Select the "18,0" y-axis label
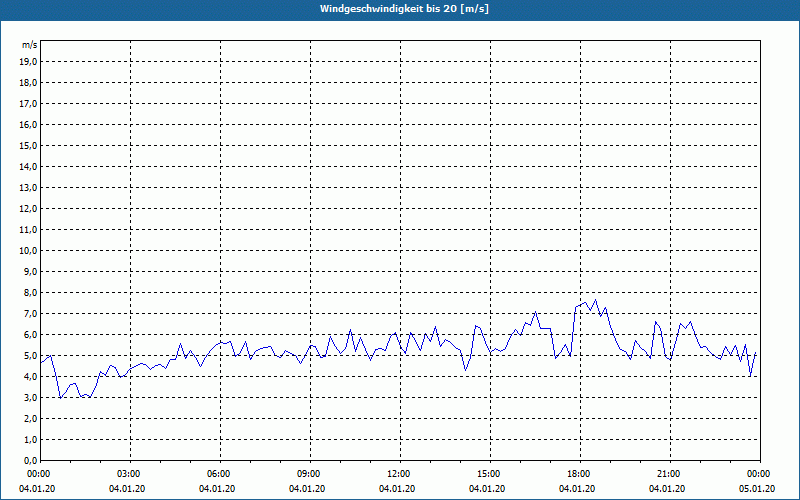 [x=29, y=83]
